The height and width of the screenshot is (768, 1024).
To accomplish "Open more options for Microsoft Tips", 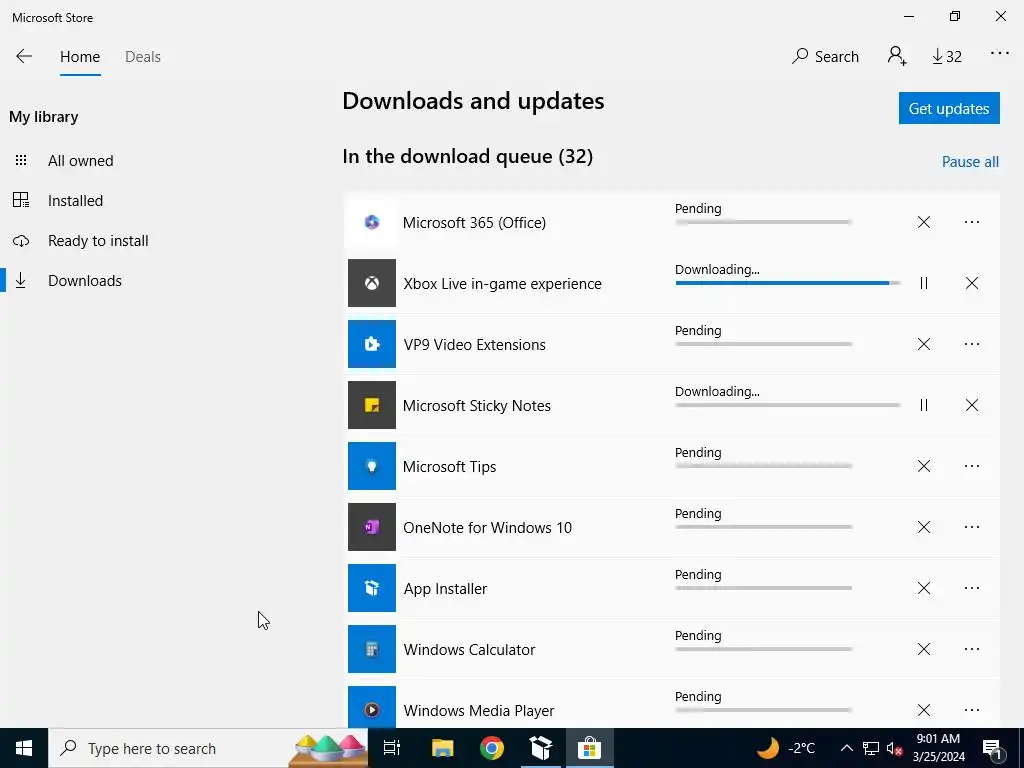I will 972,466.
